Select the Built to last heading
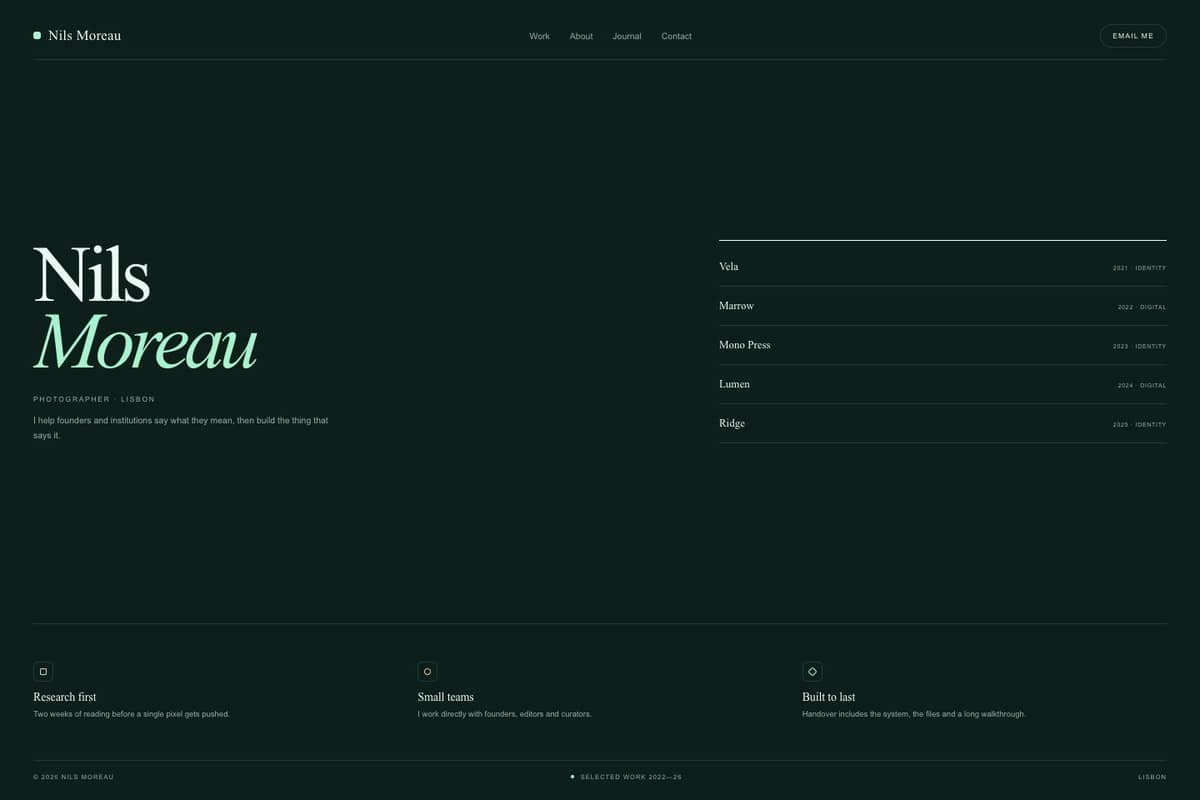1200x800 pixels. click(x=829, y=697)
